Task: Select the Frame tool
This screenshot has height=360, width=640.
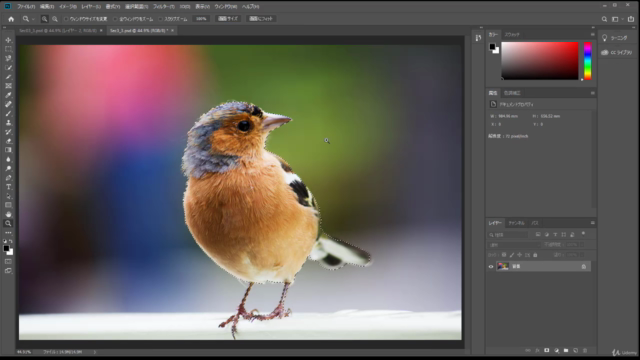Action: click(8, 86)
